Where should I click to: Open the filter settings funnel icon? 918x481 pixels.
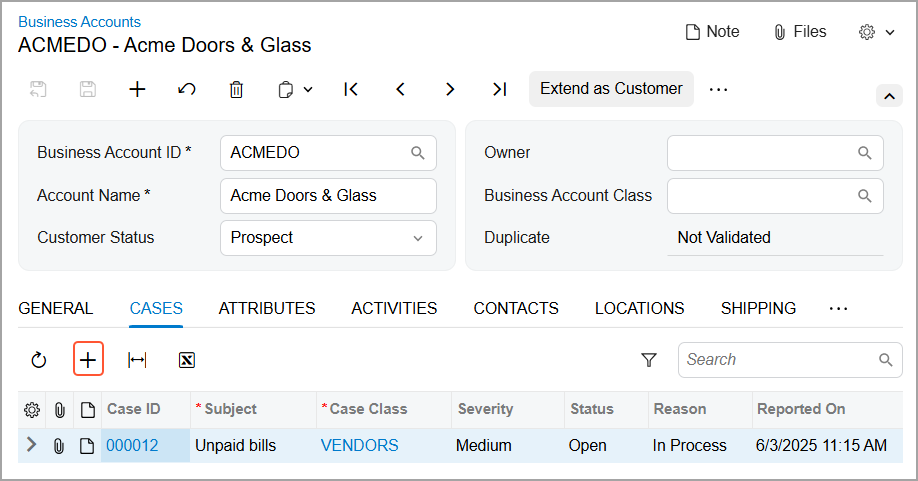649,360
